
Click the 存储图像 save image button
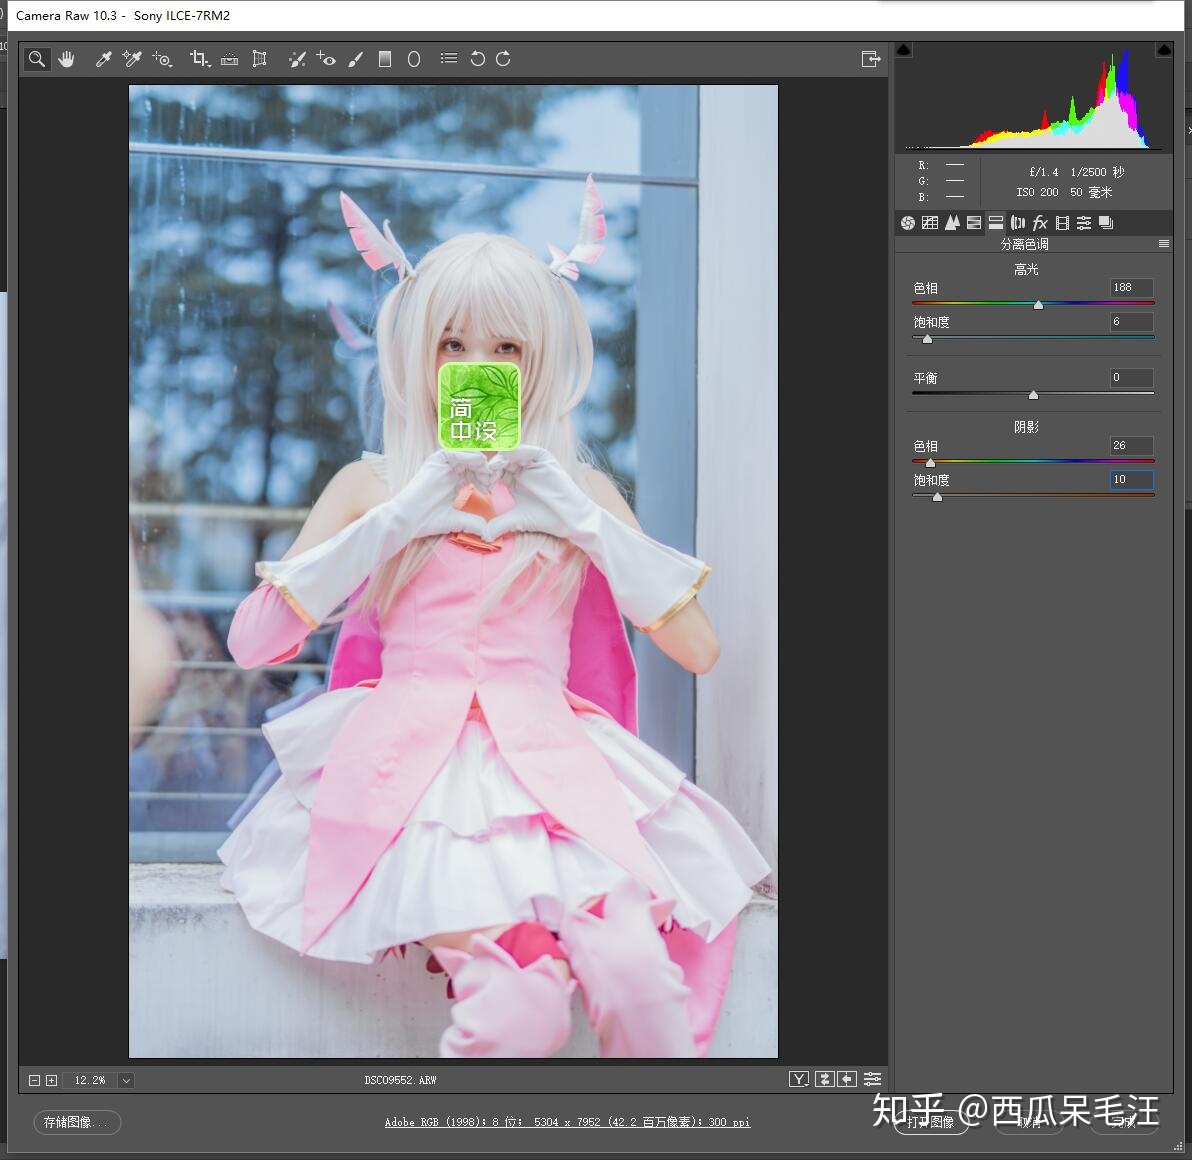pyautogui.click(x=77, y=1122)
